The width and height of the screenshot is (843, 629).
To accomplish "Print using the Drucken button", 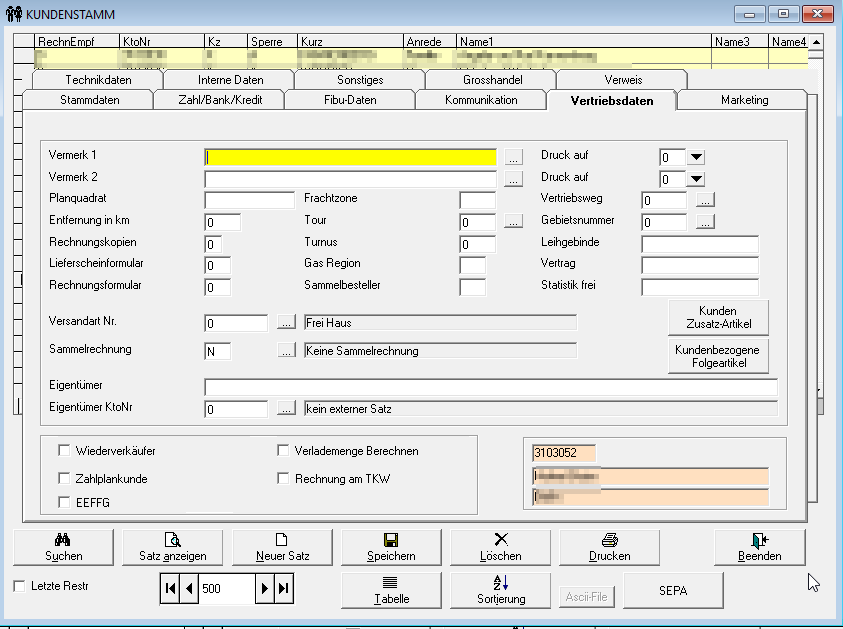I will (610, 546).
